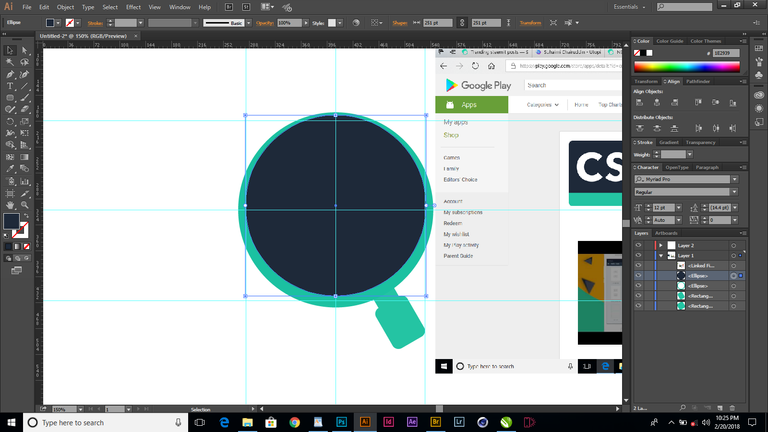Toggle visibility of Layer 1
768x432 pixels.
pyautogui.click(x=638, y=256)
